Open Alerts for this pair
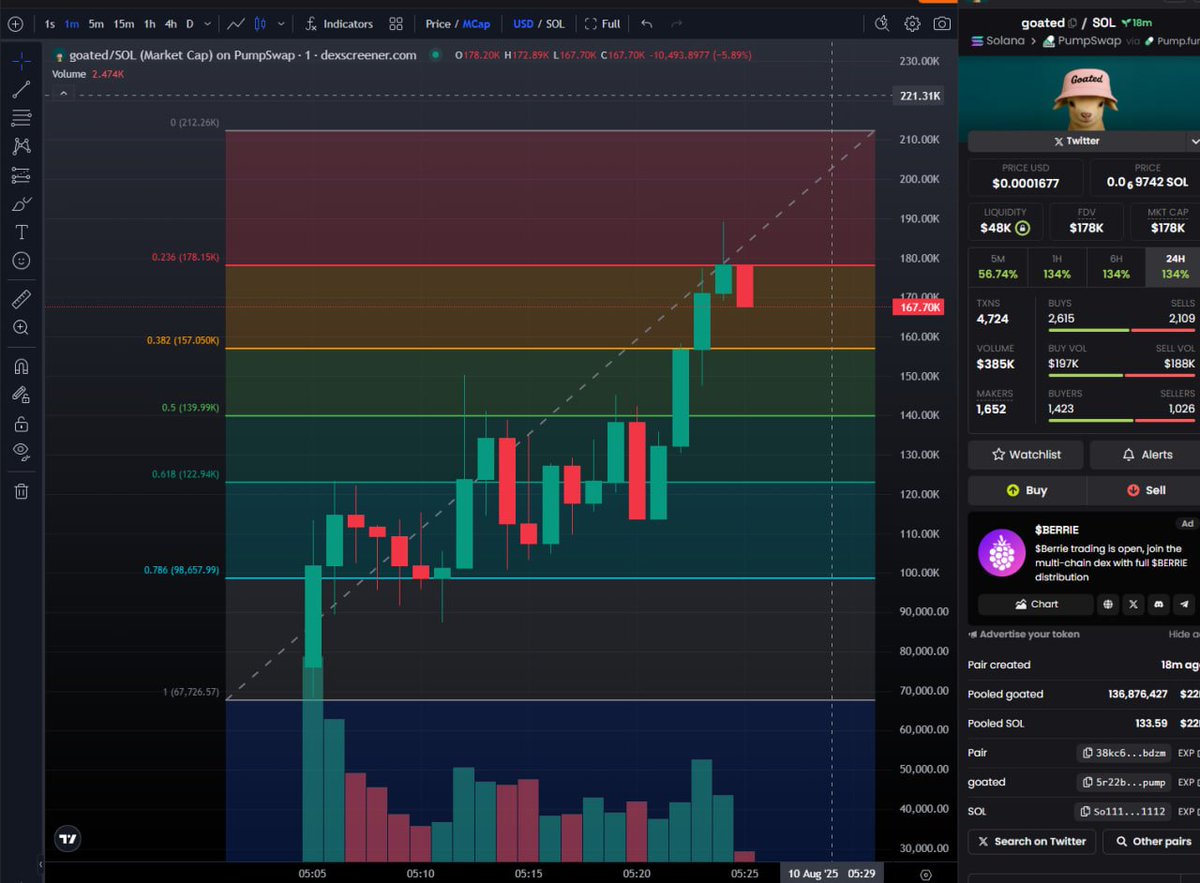The width and height of the screenshot is (1200, 883). [1146, 454]
